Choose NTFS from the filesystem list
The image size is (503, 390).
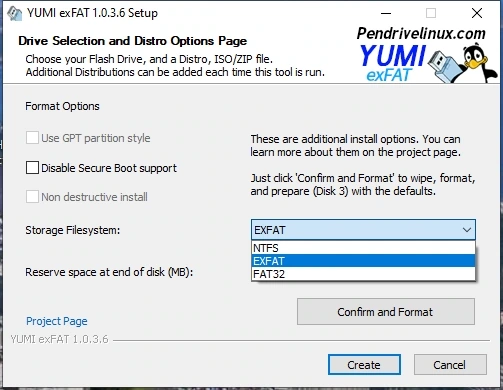363,248
